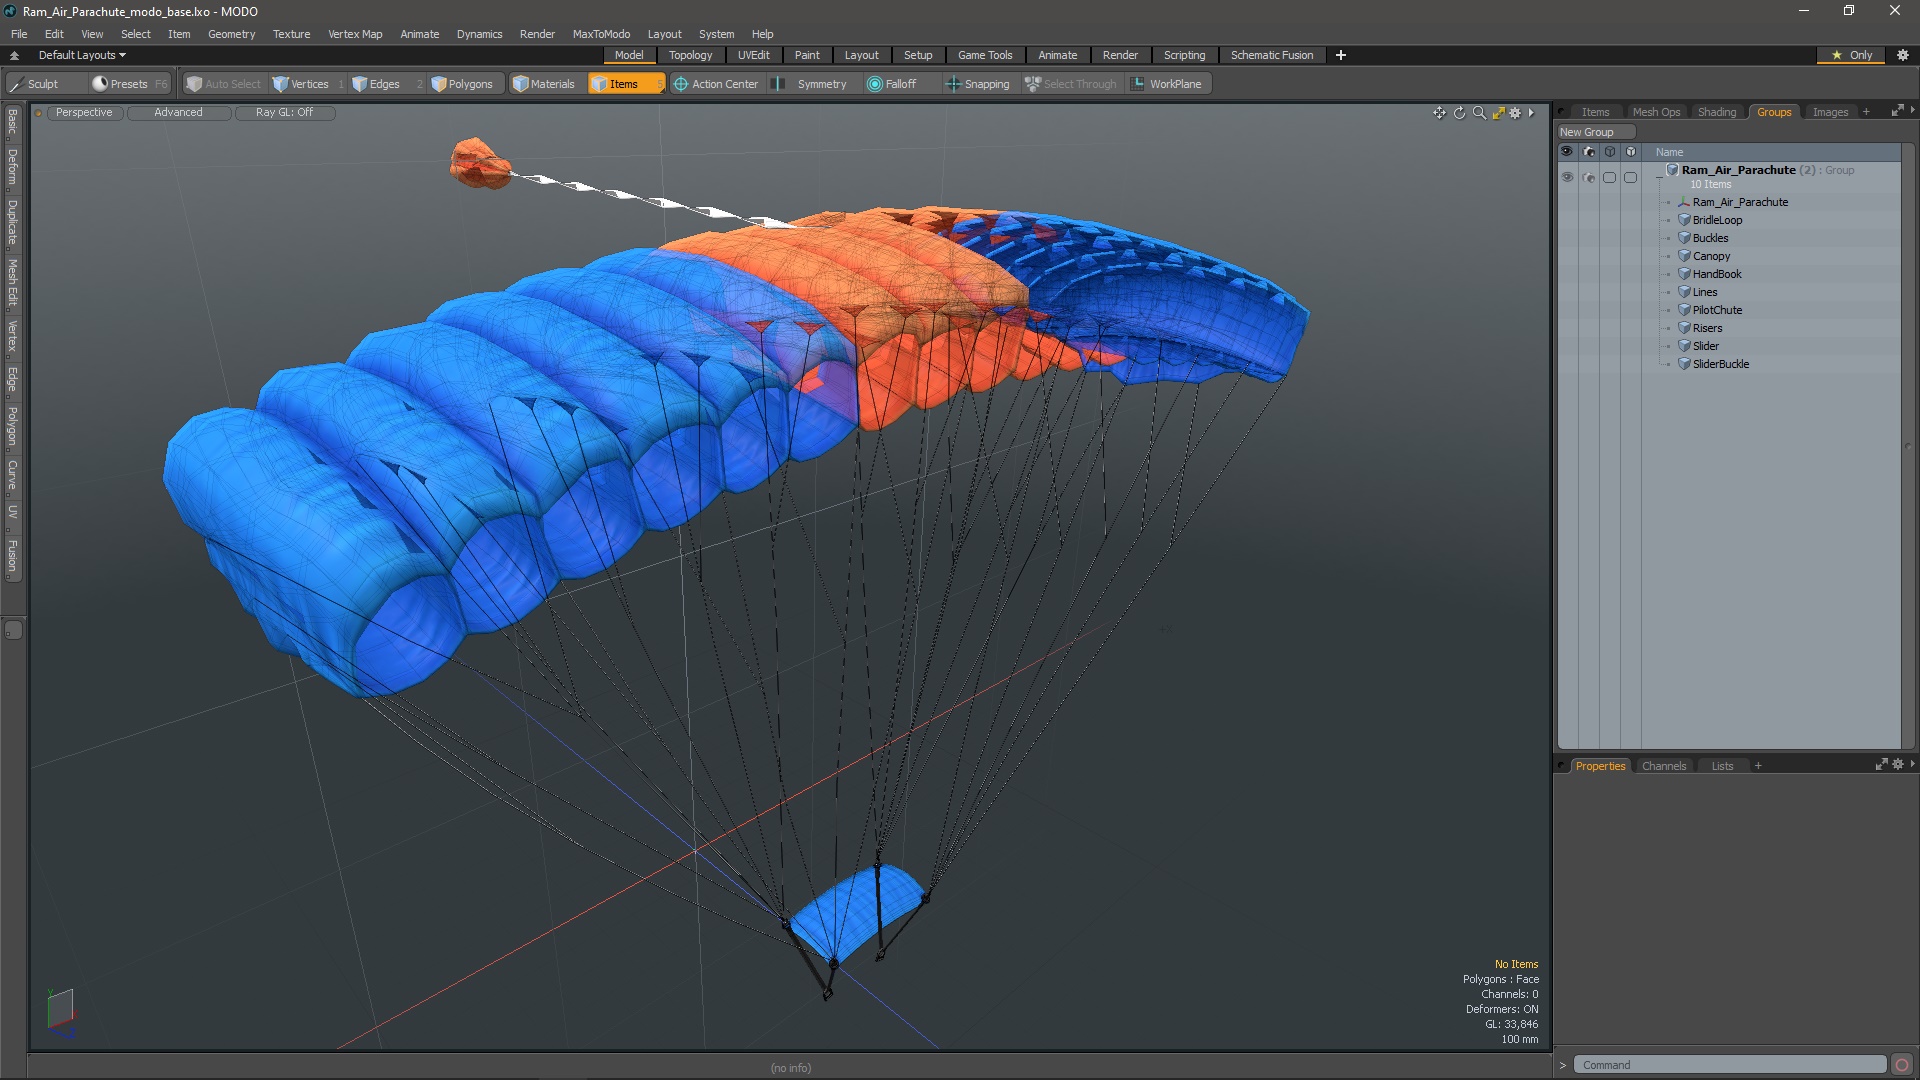
Task: Click the viewport zoom magnifier icon
Action: click(1479, 113)
